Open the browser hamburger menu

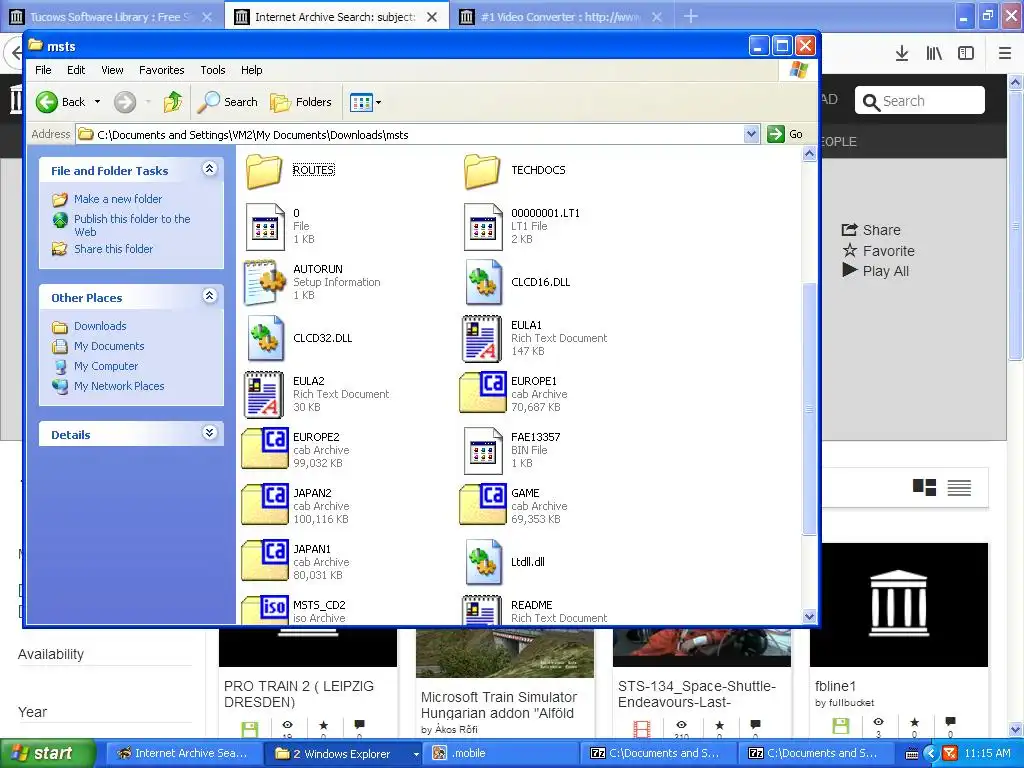(1005, 54)
